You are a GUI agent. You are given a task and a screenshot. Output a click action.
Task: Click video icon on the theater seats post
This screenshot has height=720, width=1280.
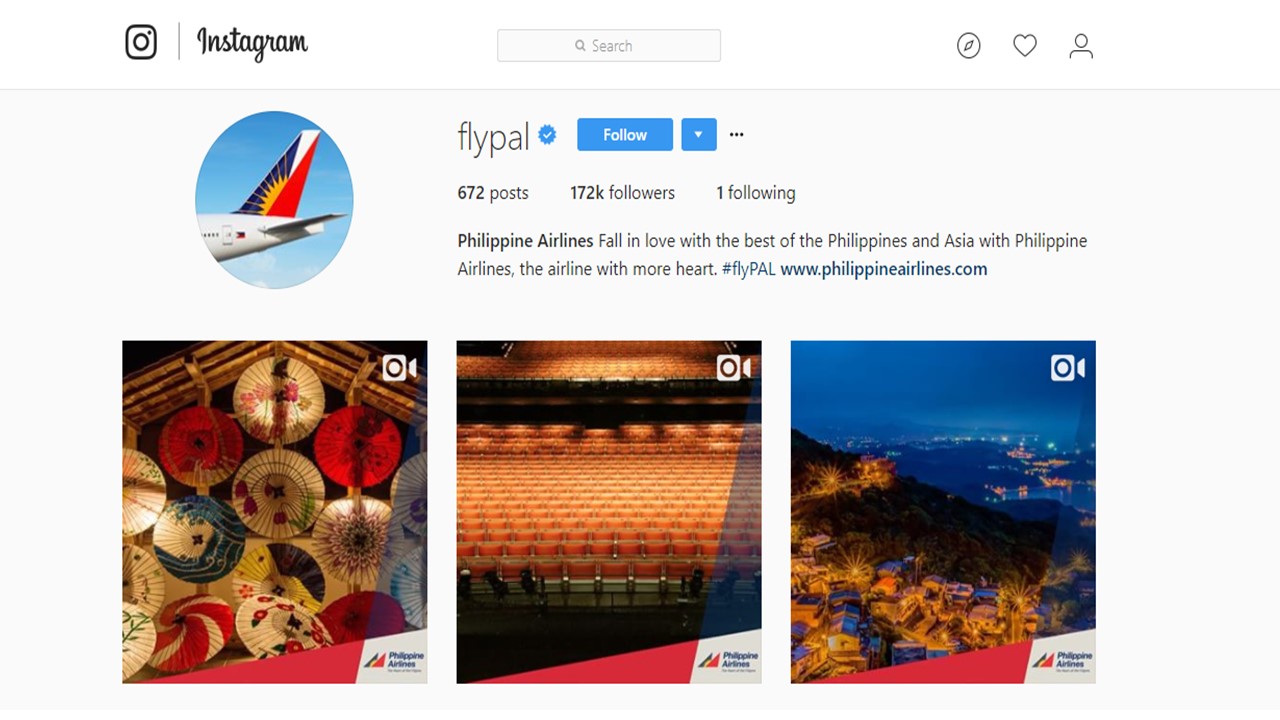pos(733,368)
